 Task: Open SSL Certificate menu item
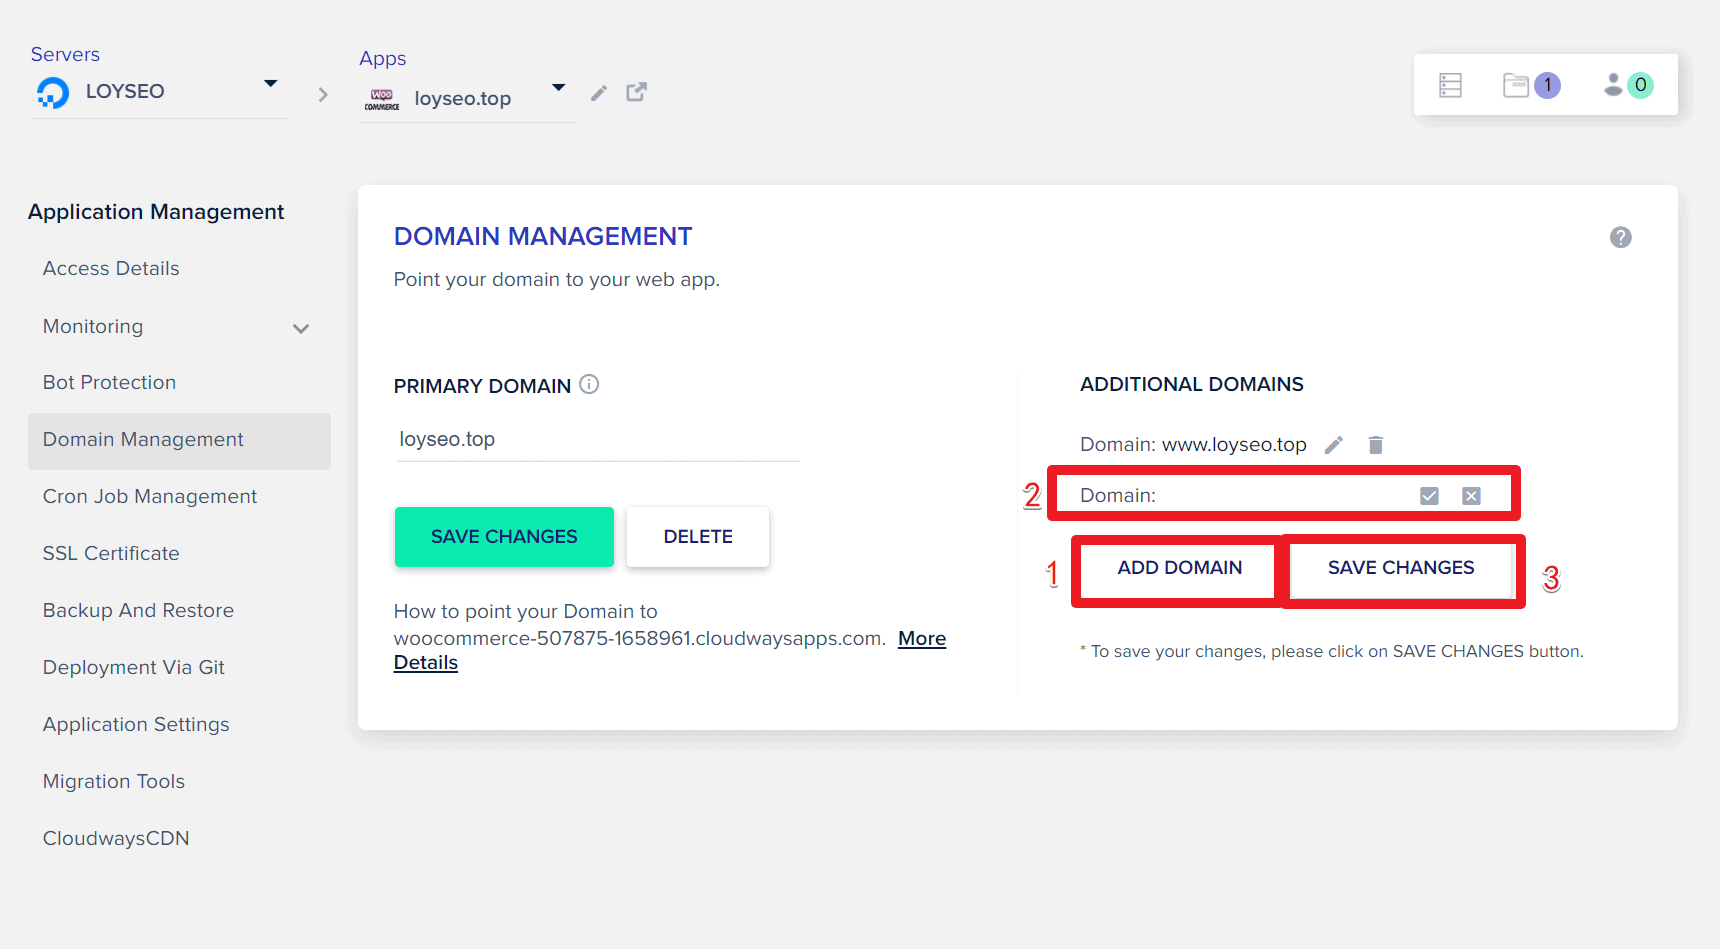click(x=111, y=554)
